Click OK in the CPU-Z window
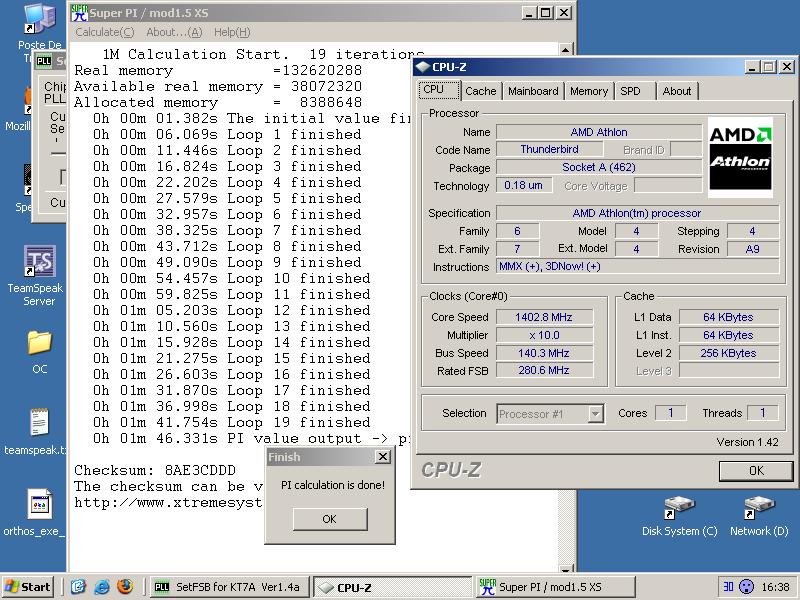 756,470
